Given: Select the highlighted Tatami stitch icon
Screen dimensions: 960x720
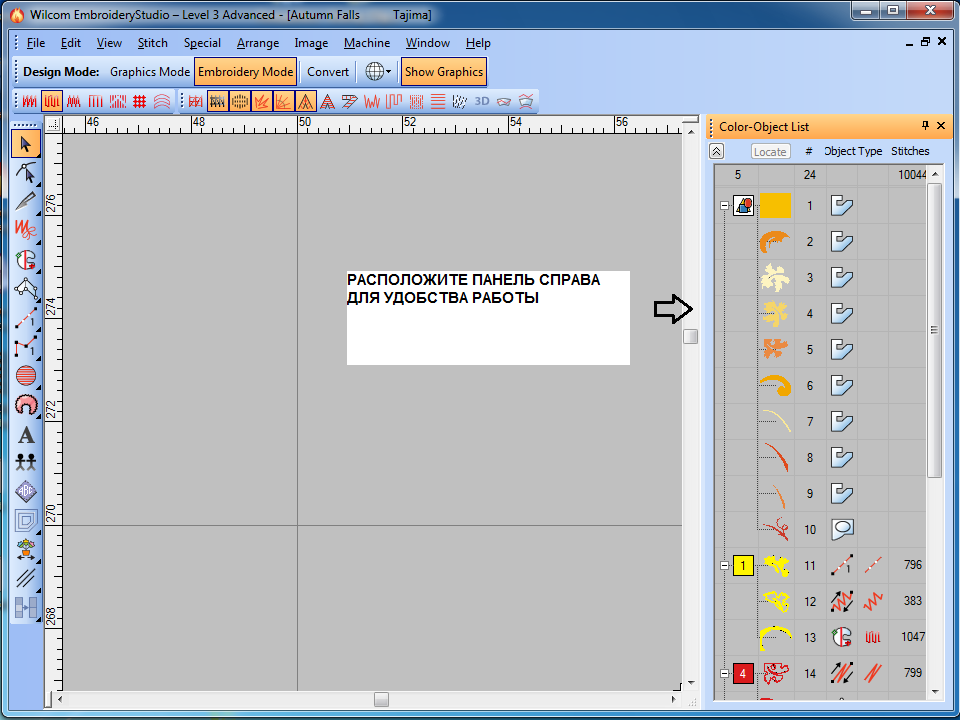Looking at the screenshot, I should [x=51, y=101].
